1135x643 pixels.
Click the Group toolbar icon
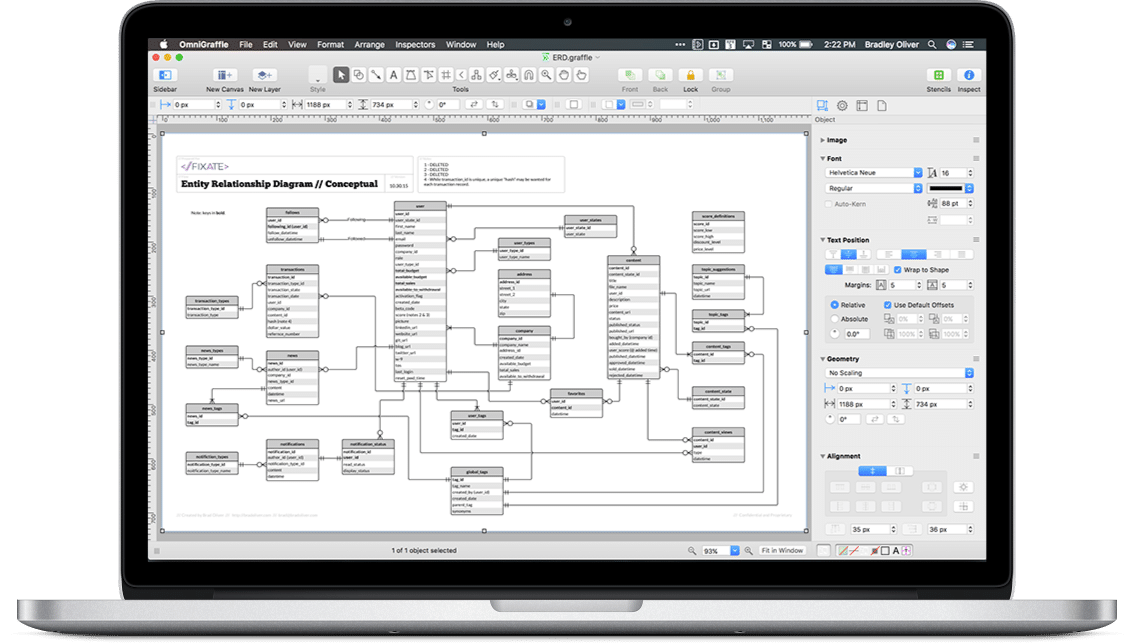tap(720, 75)
